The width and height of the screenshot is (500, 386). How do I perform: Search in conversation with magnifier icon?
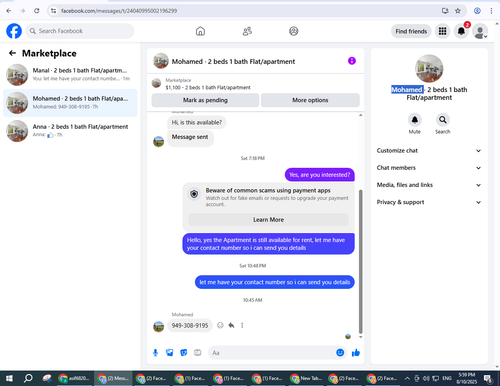pos(443,120)
